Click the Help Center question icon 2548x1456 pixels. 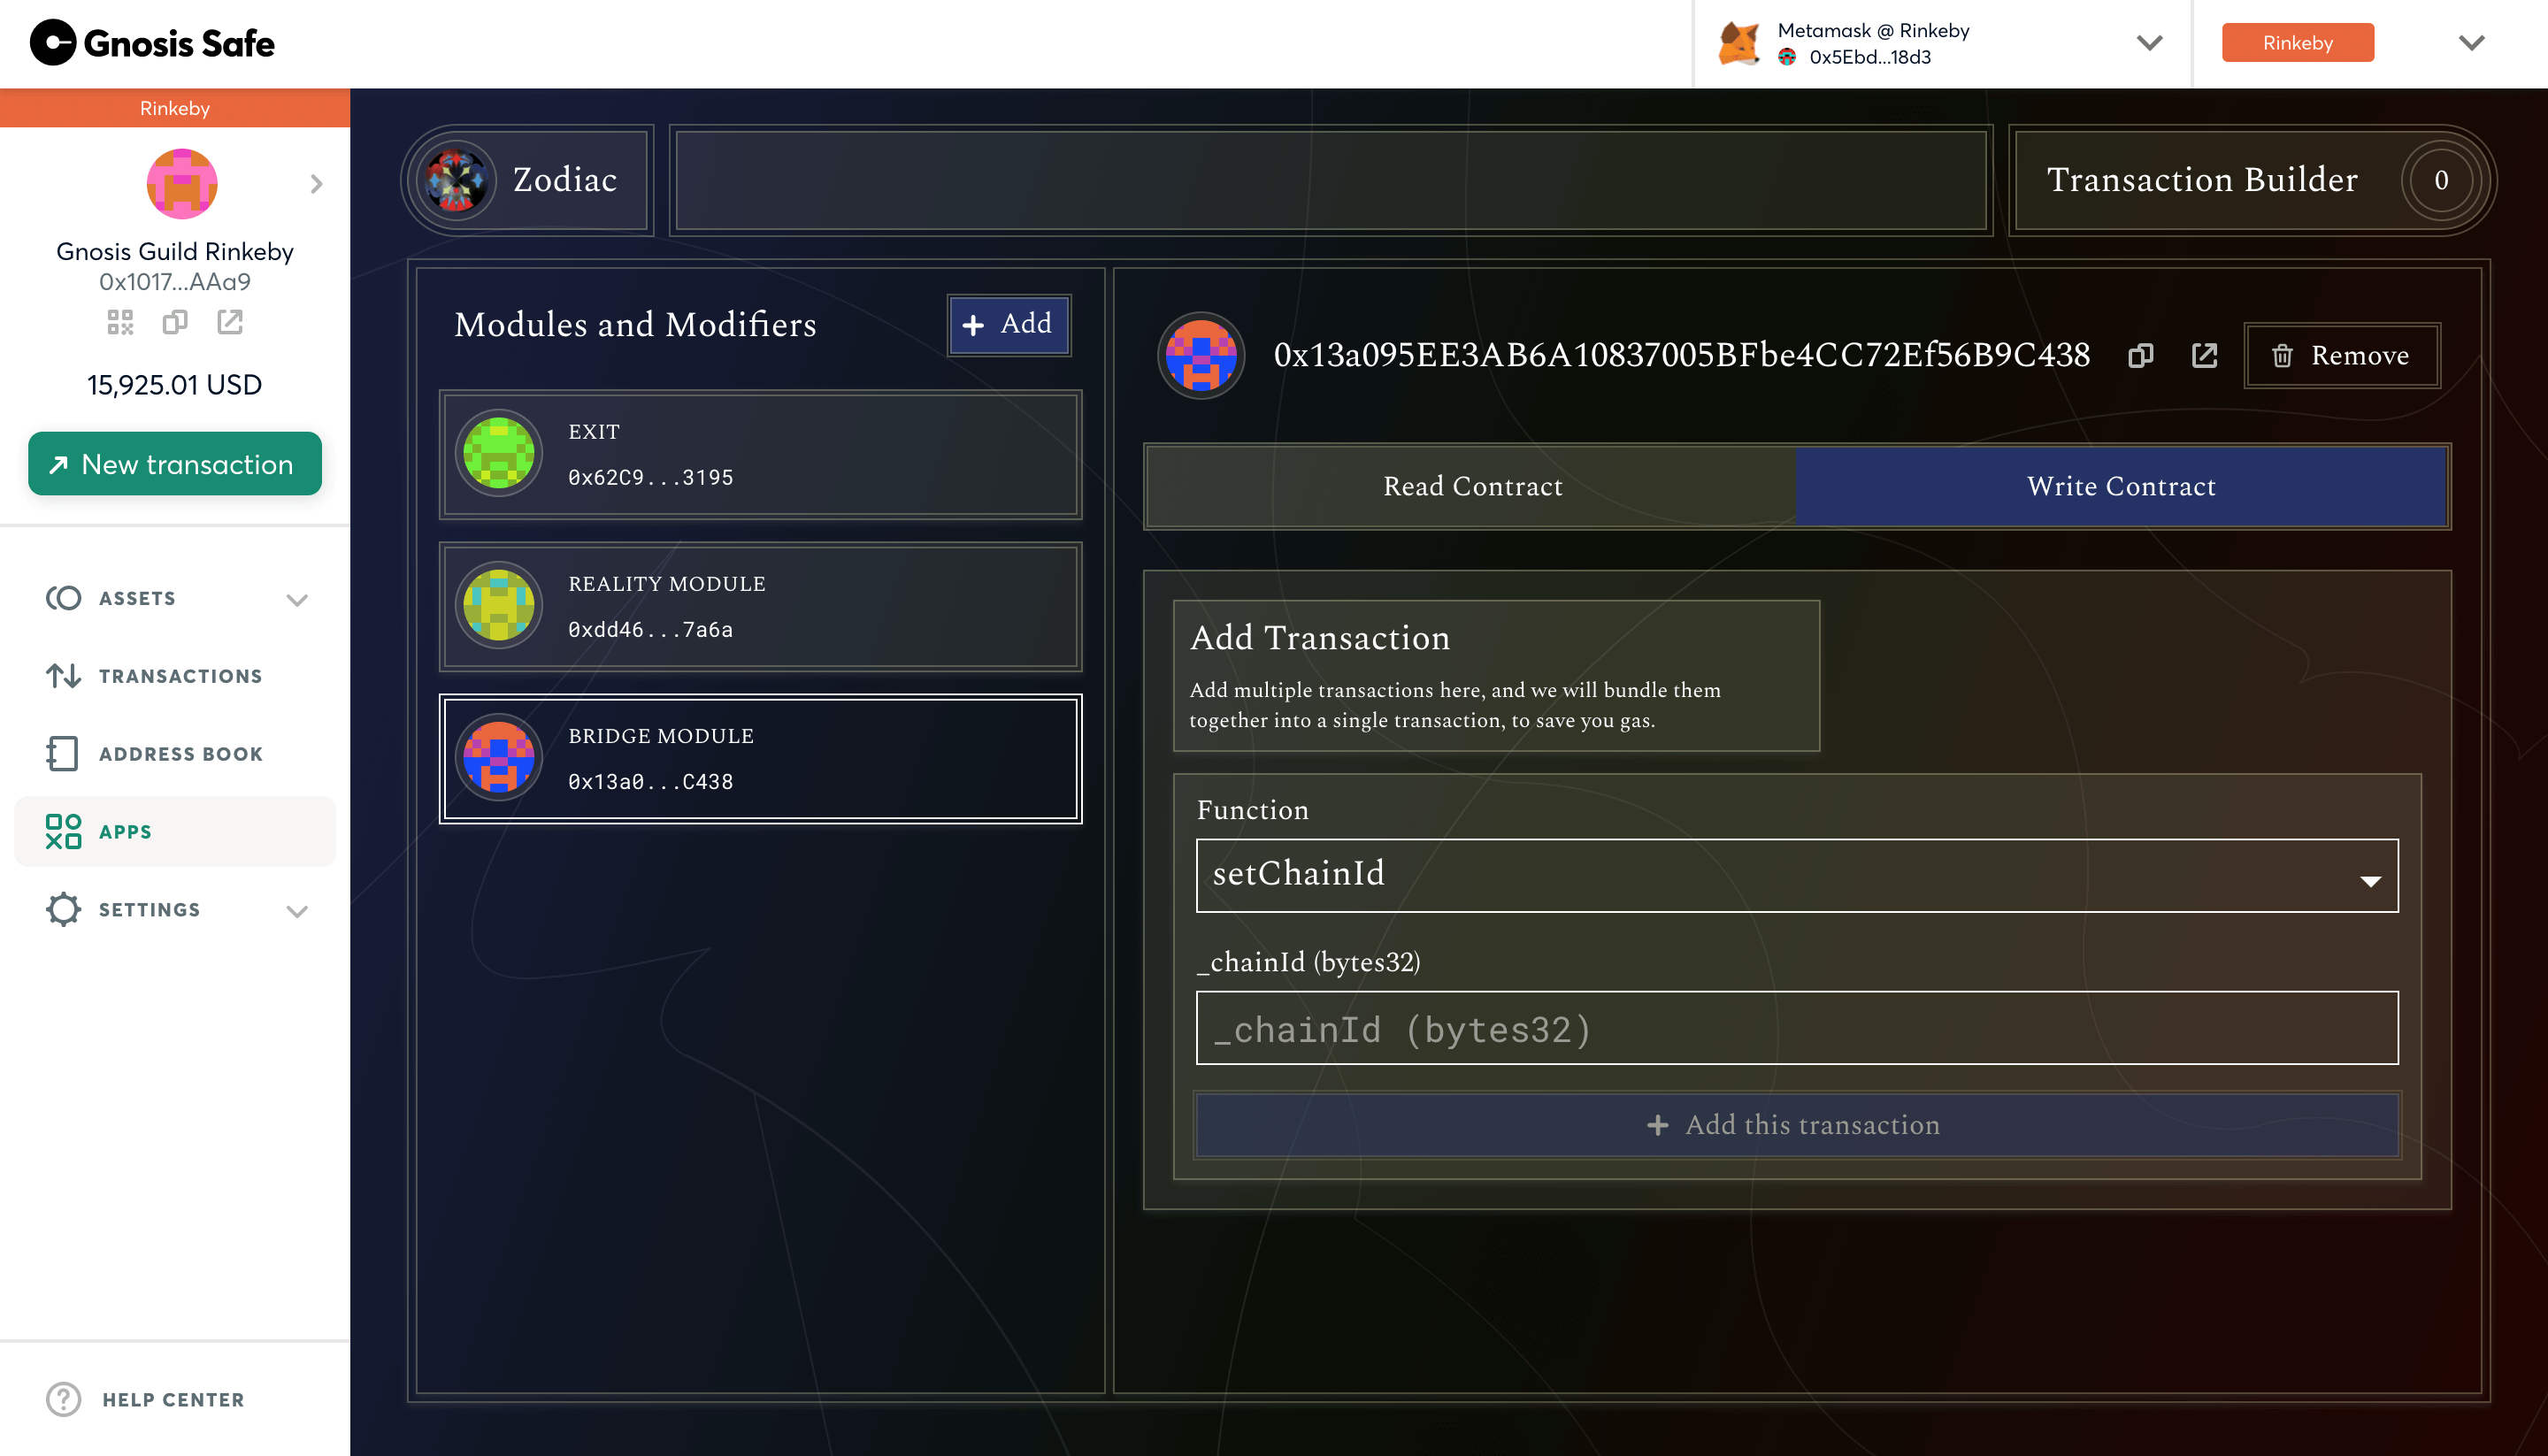pos(64,1399)
